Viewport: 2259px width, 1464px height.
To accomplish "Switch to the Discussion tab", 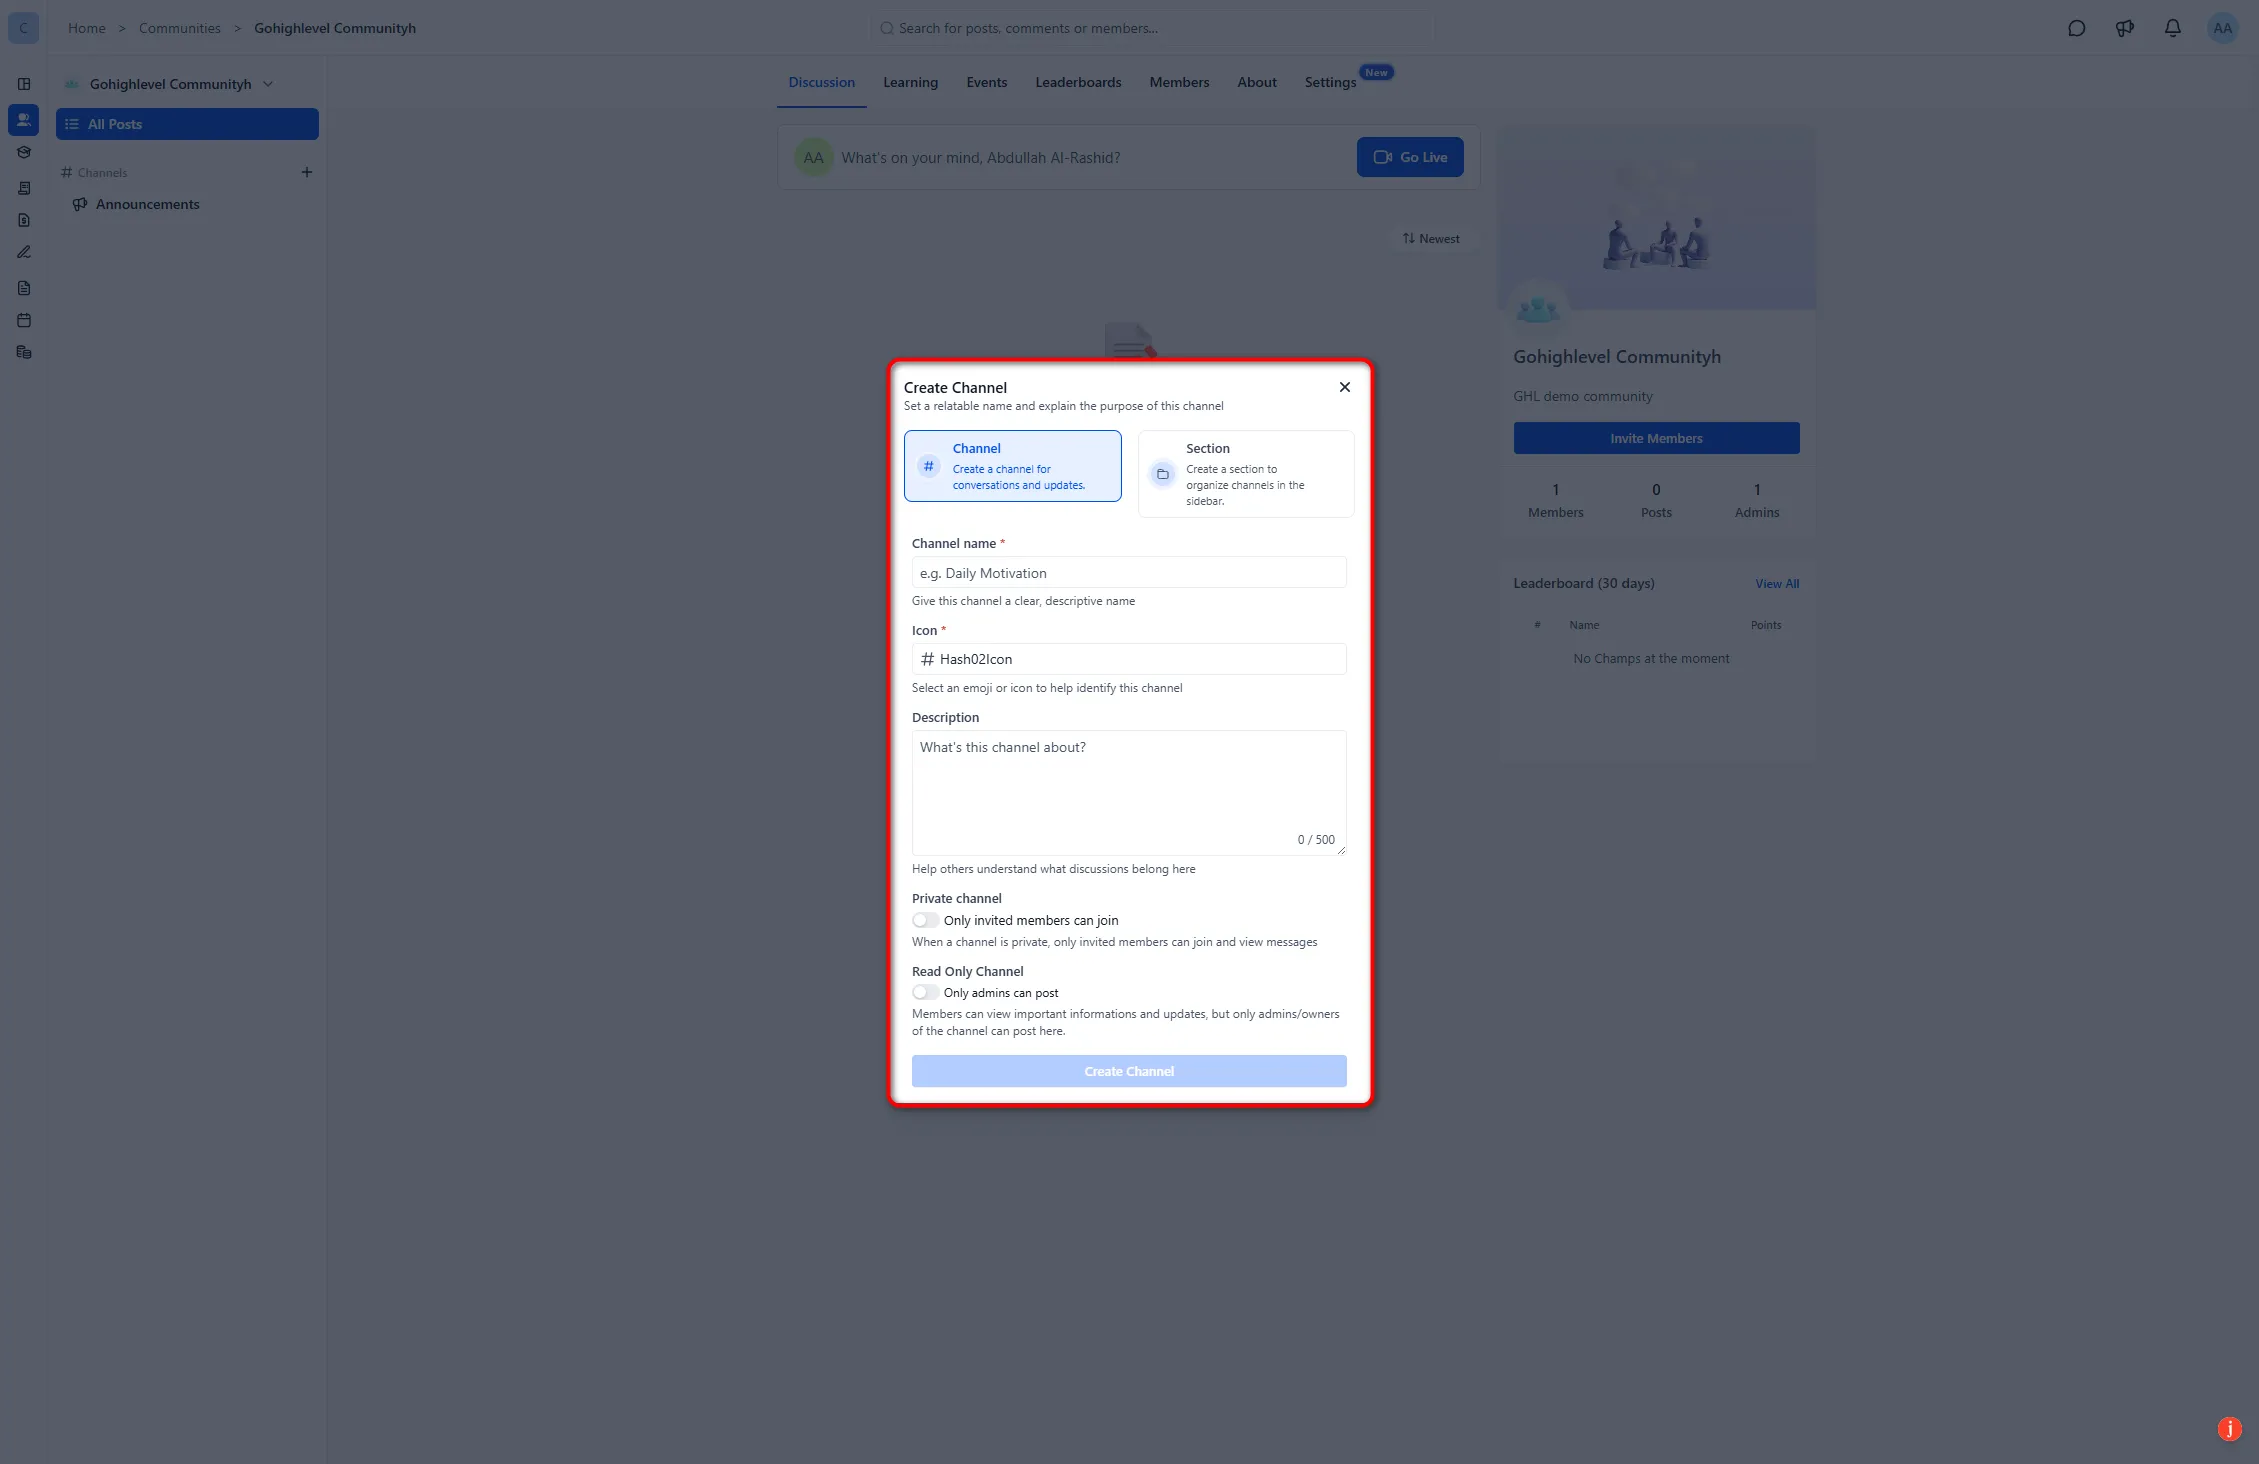I will point(821,82).
